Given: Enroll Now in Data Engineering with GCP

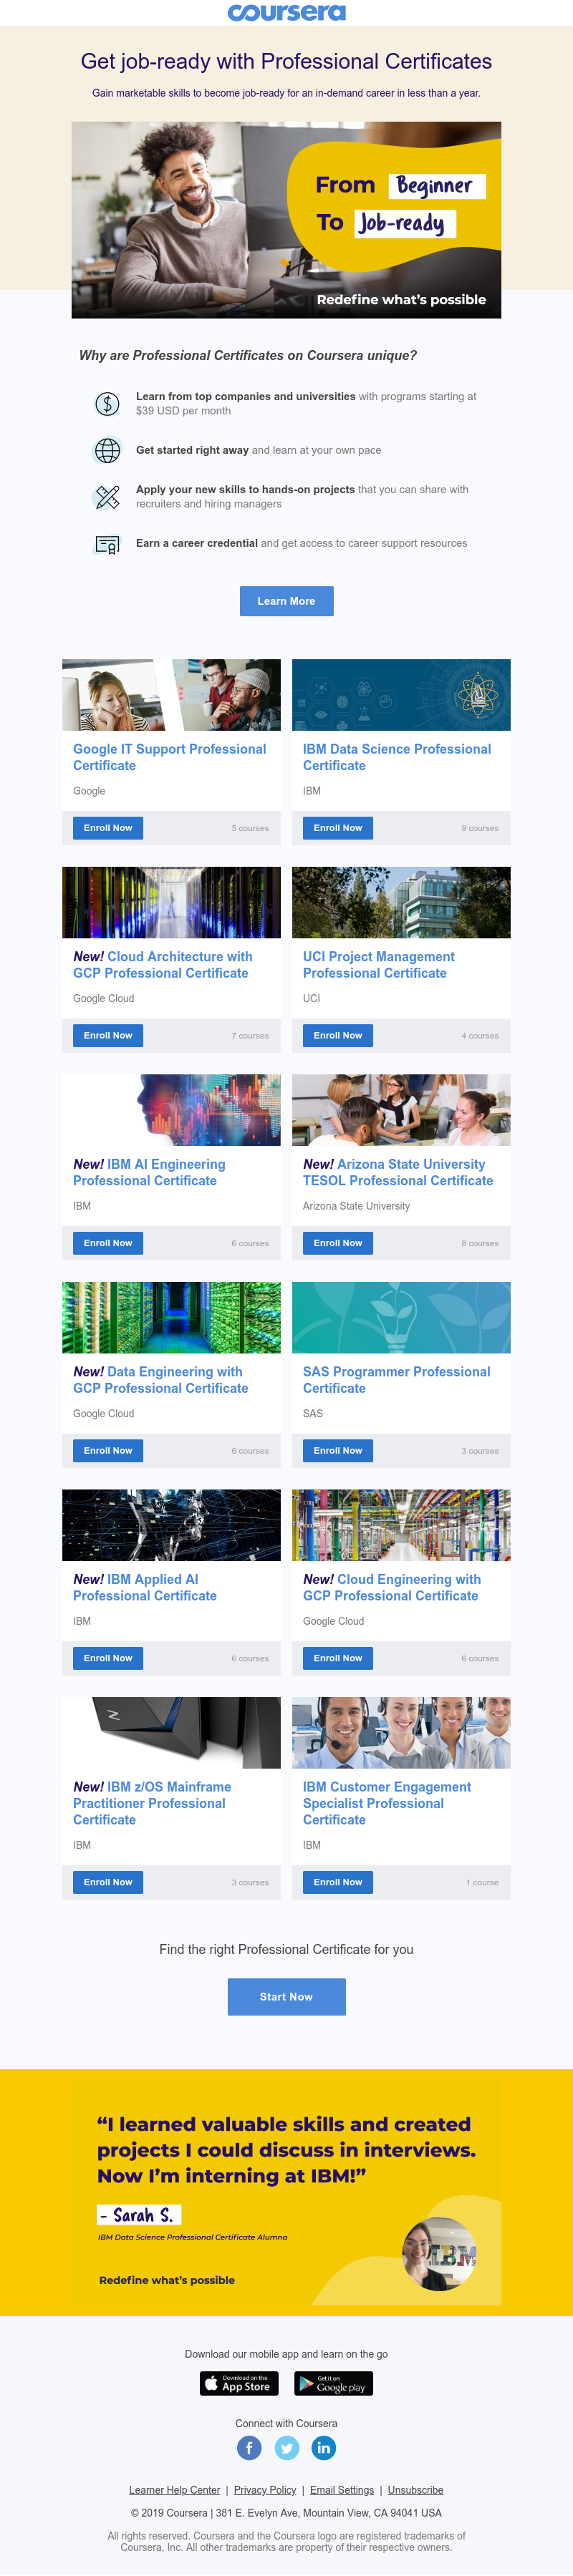Looking at the screenshot, I should pos(108,1451).
